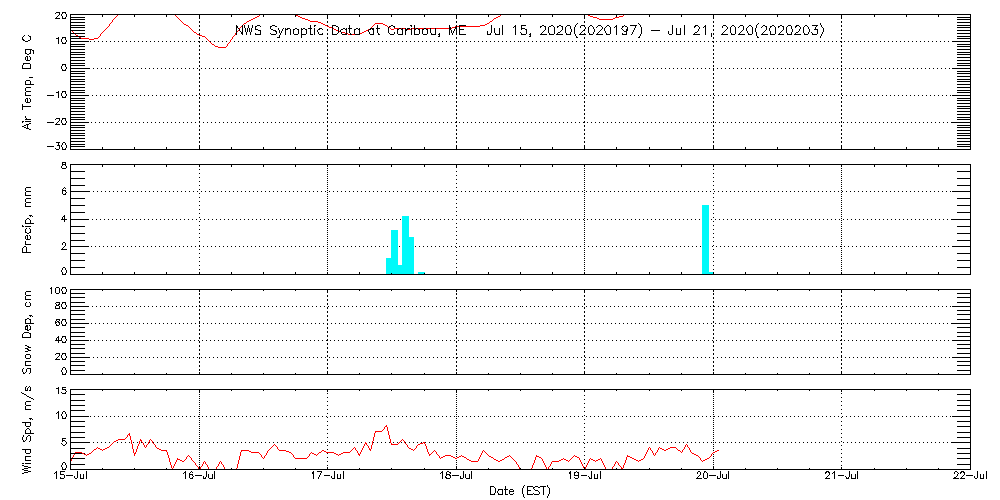Click the chart title mentioning Caribou, ME
The height and width of the screenshot is (500, 1000).
point(529,30)
